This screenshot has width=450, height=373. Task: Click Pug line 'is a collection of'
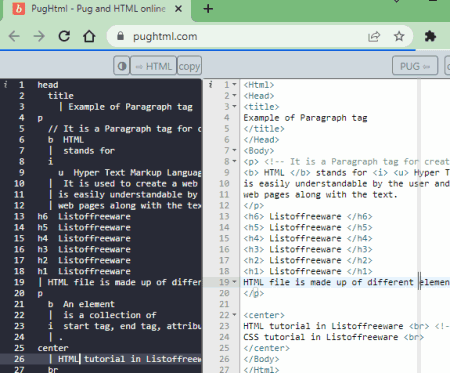(110, 315)
